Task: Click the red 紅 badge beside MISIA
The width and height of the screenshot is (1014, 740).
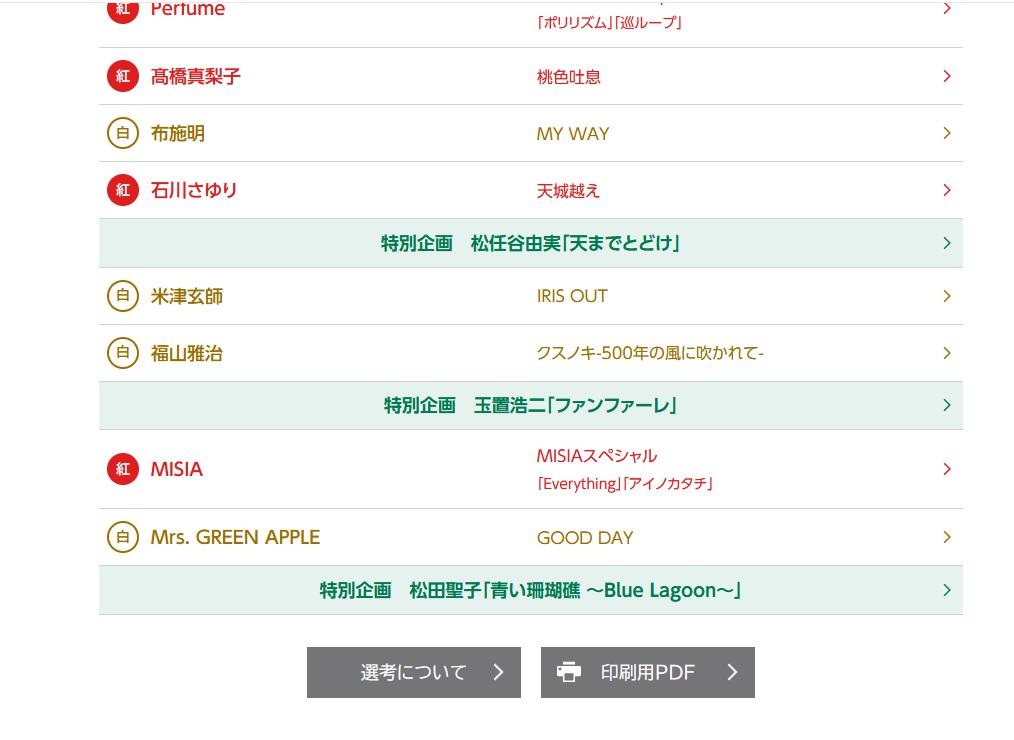Action: 123,469
